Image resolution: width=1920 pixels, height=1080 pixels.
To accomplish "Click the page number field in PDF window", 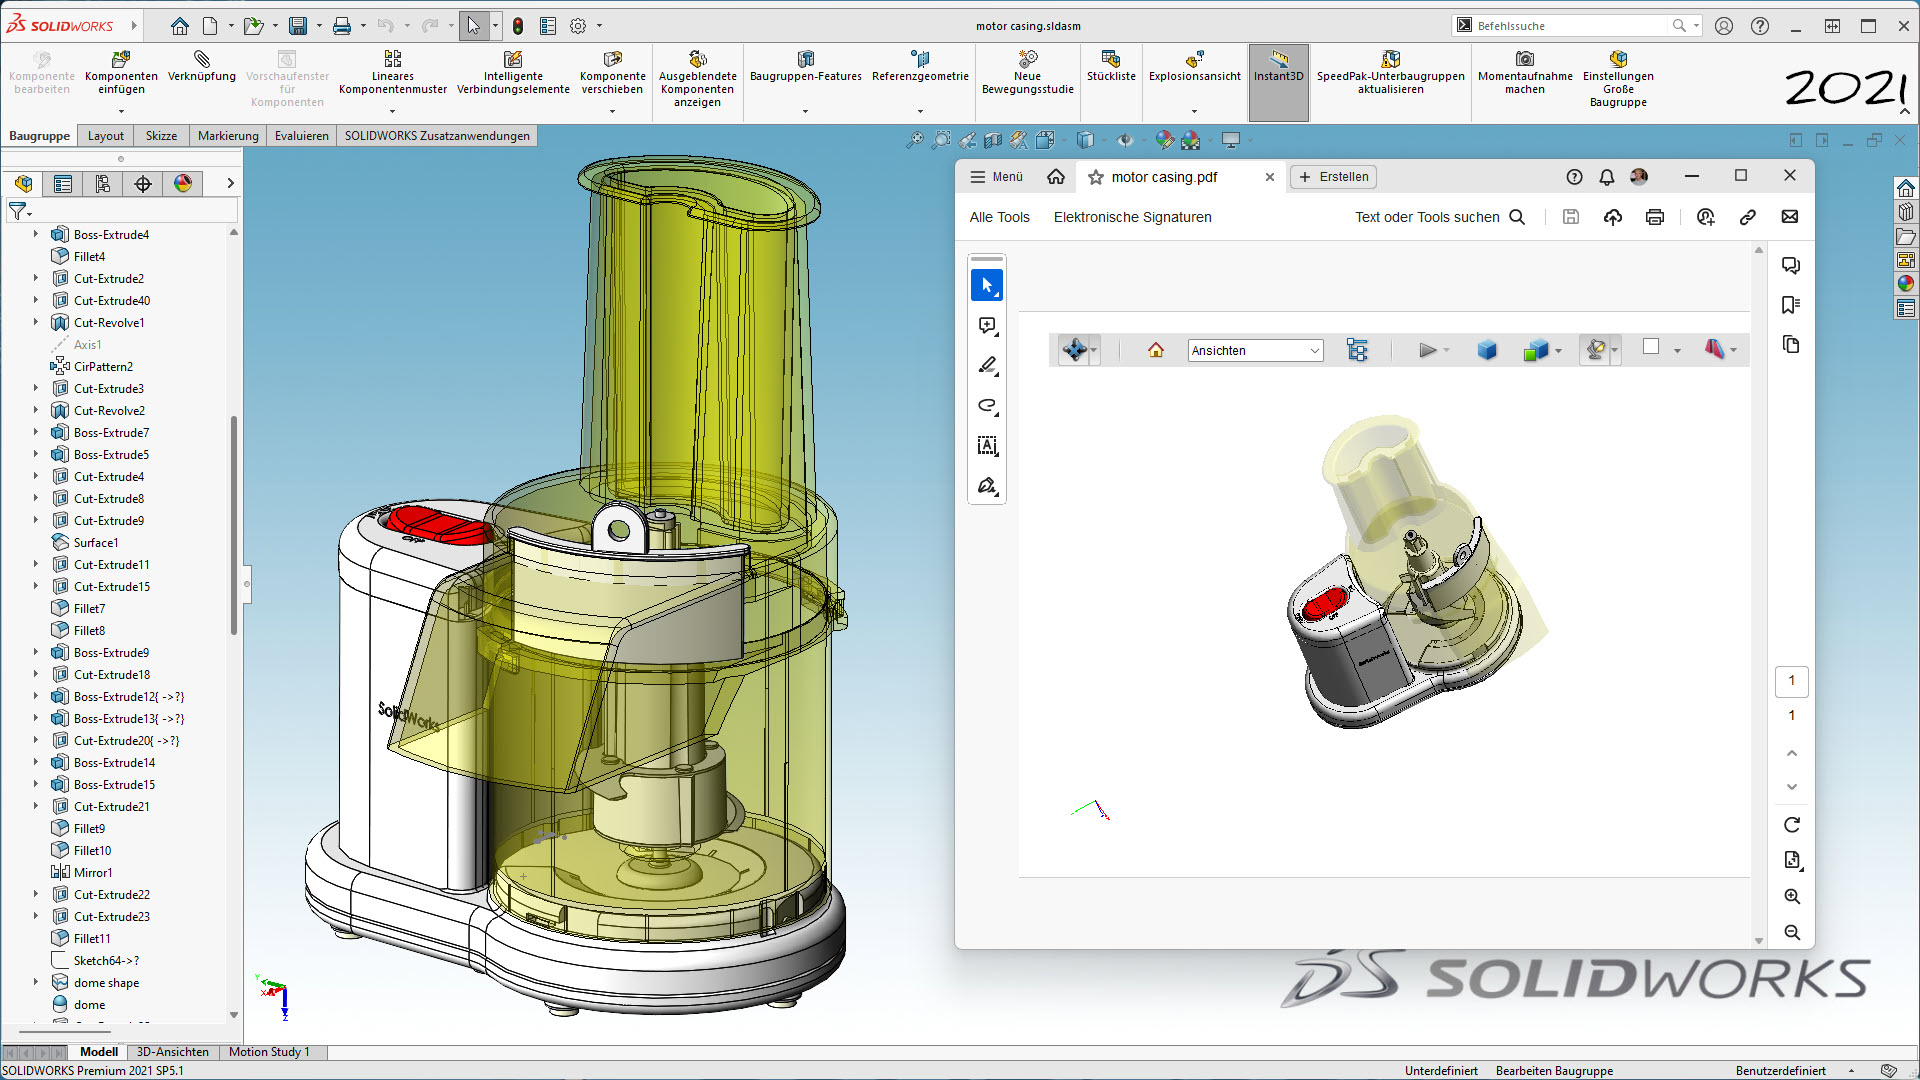I will (1791, 680).
